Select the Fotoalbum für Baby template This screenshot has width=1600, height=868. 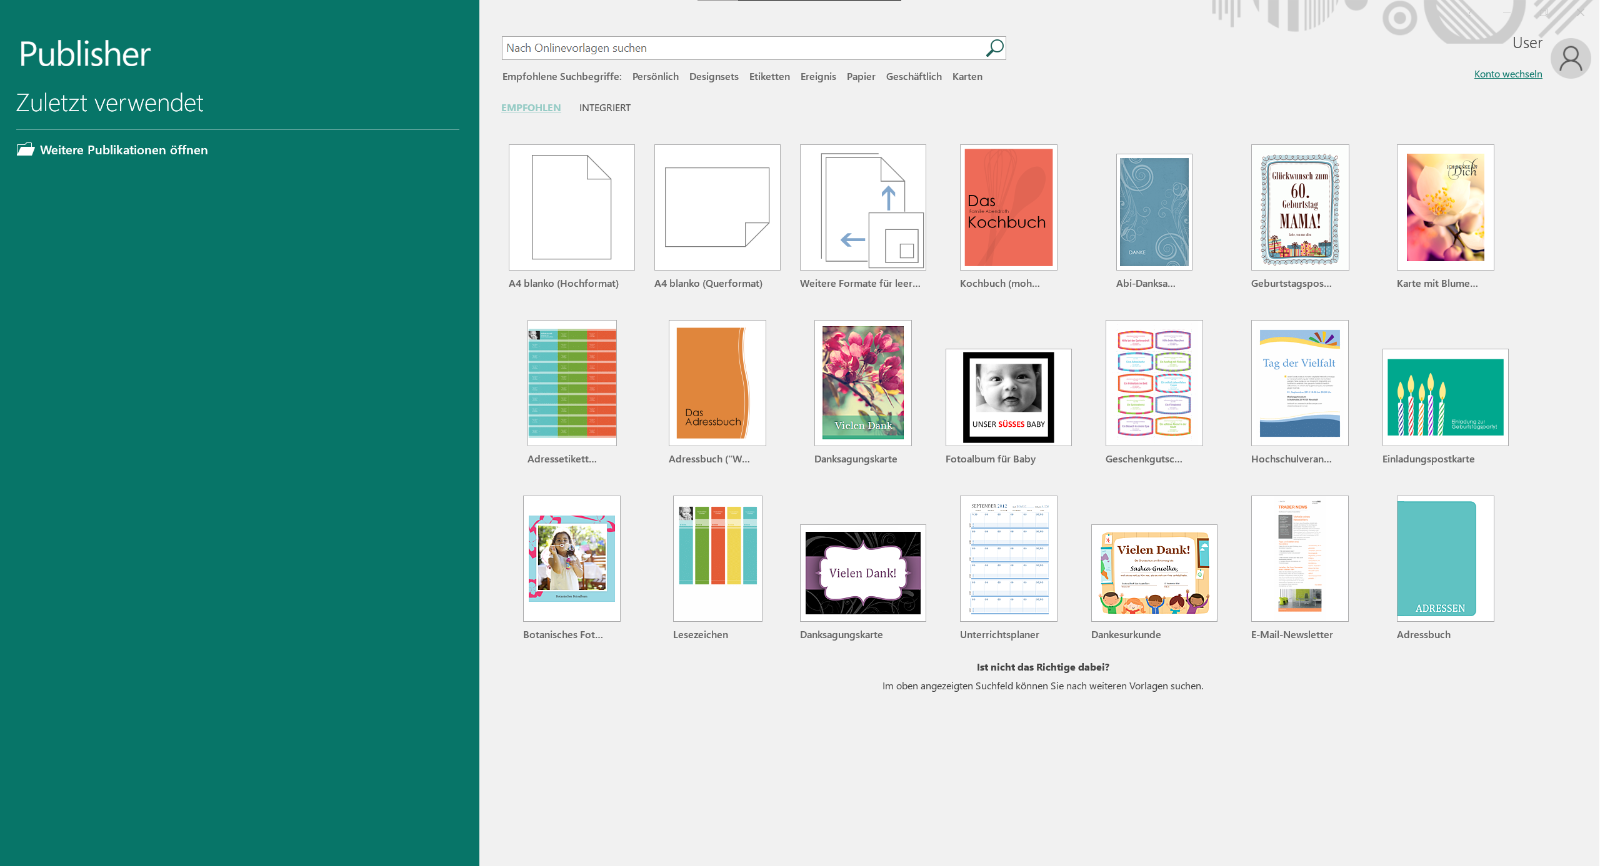point(1008,397)
